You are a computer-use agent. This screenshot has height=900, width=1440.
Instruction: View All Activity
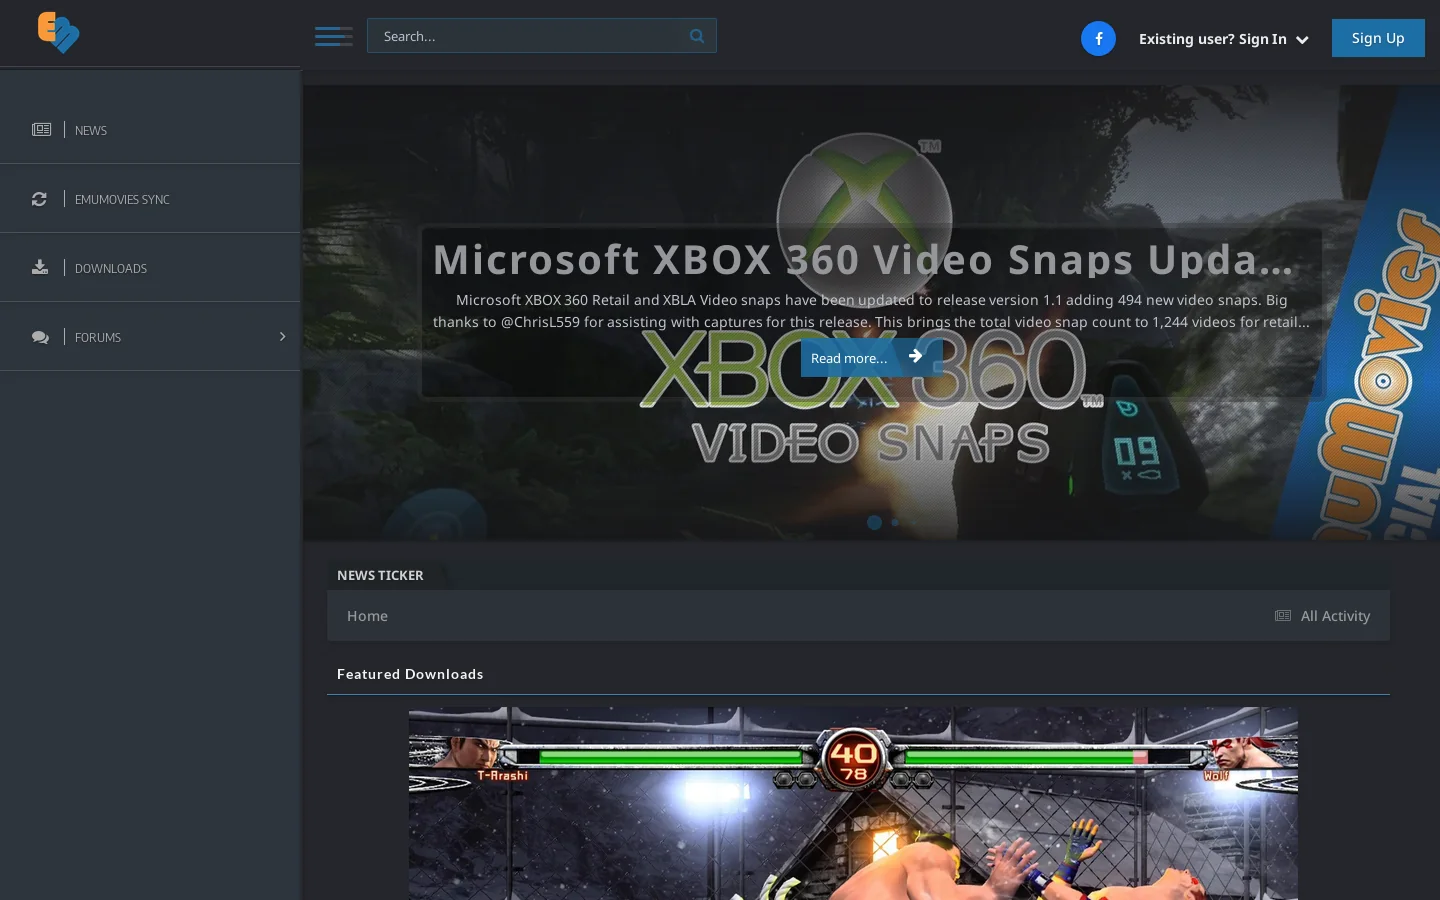click(1322, 616)
